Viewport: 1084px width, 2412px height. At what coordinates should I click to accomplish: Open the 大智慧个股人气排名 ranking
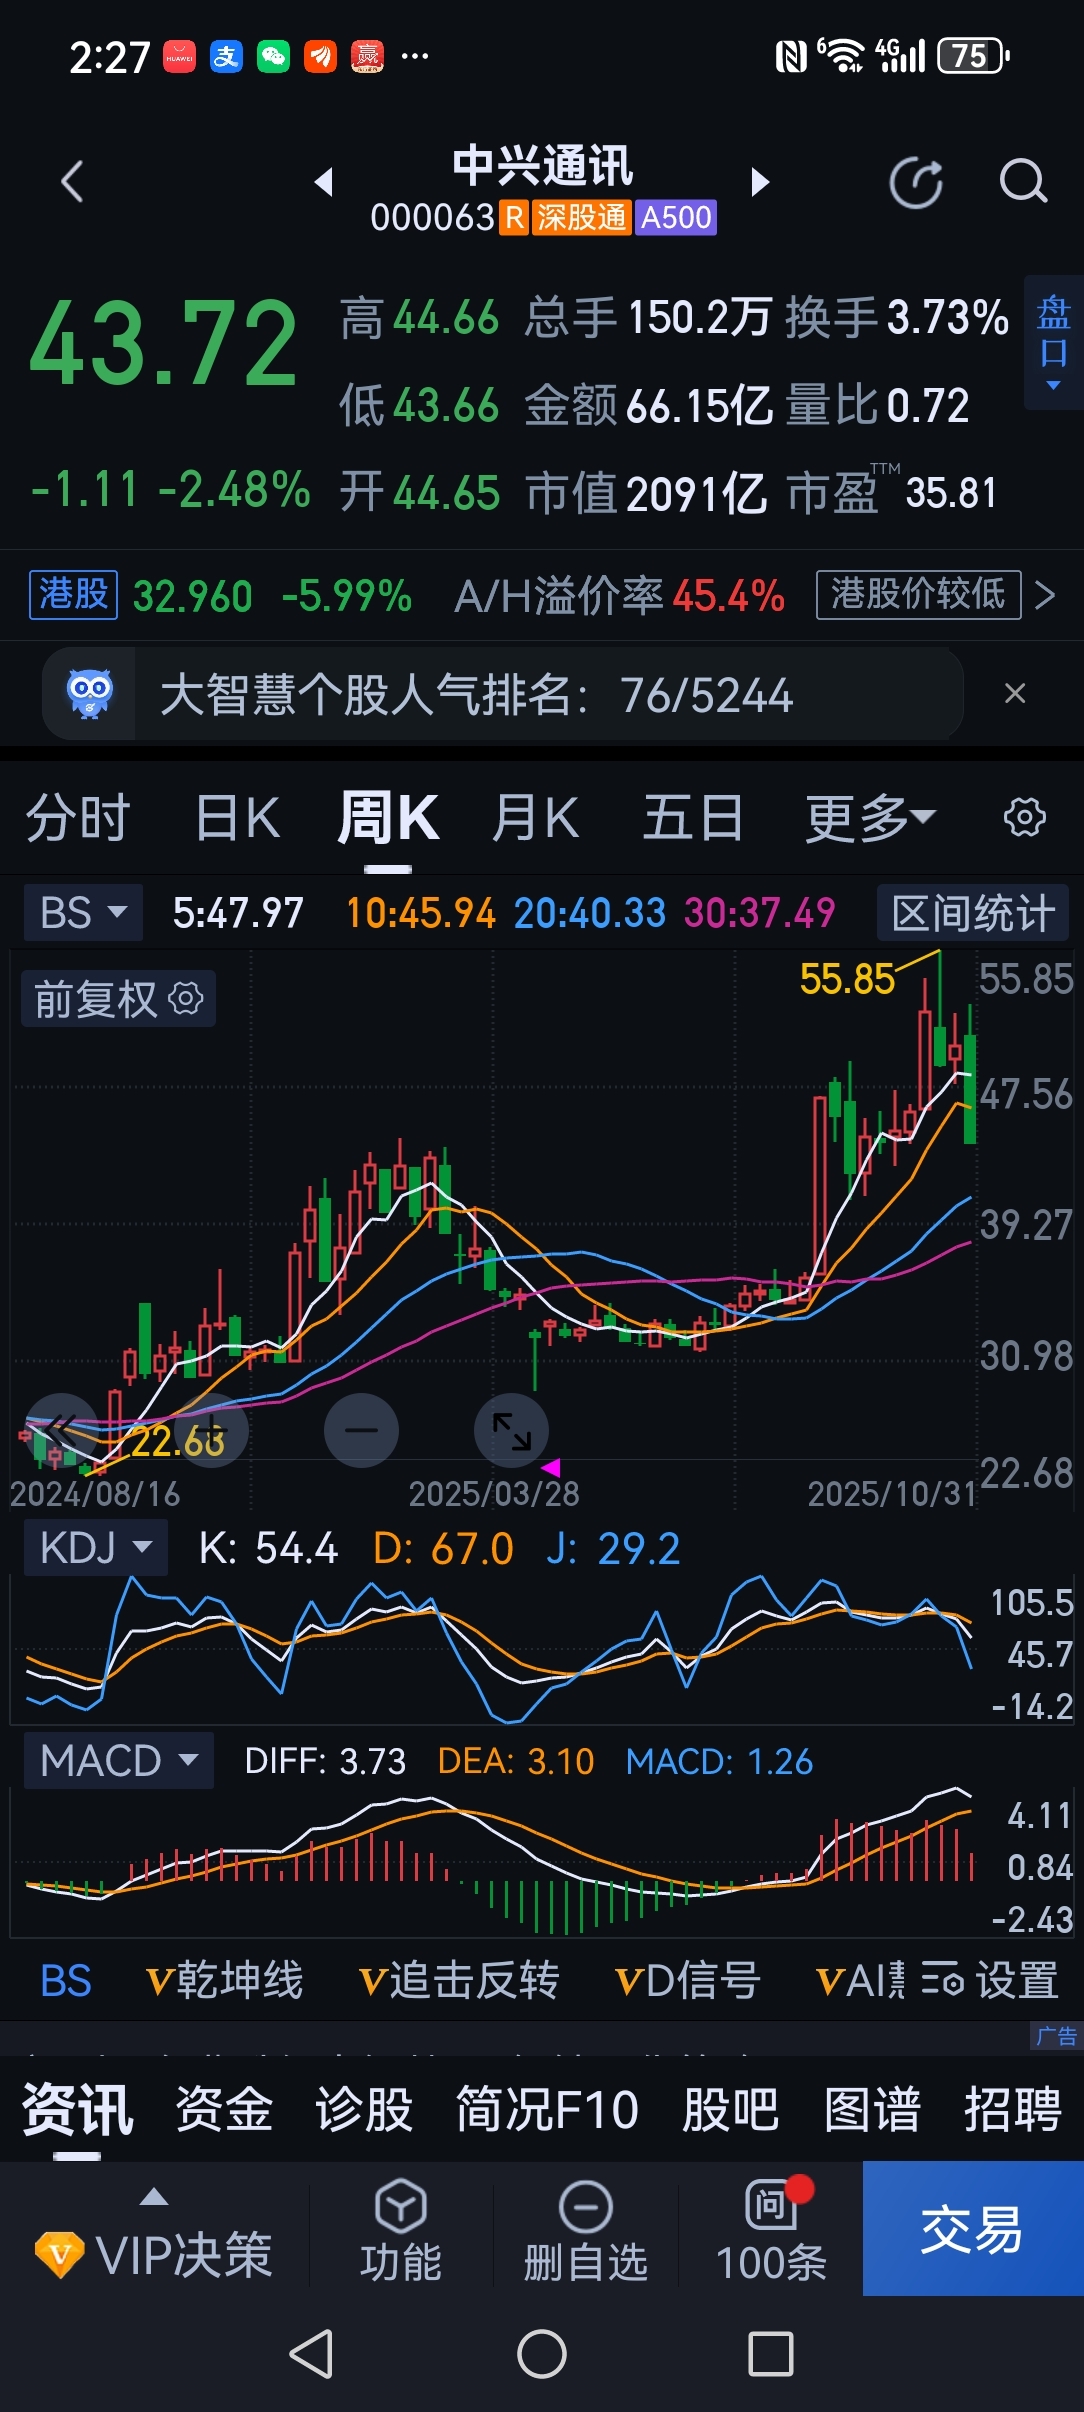[x=502, y=694]
